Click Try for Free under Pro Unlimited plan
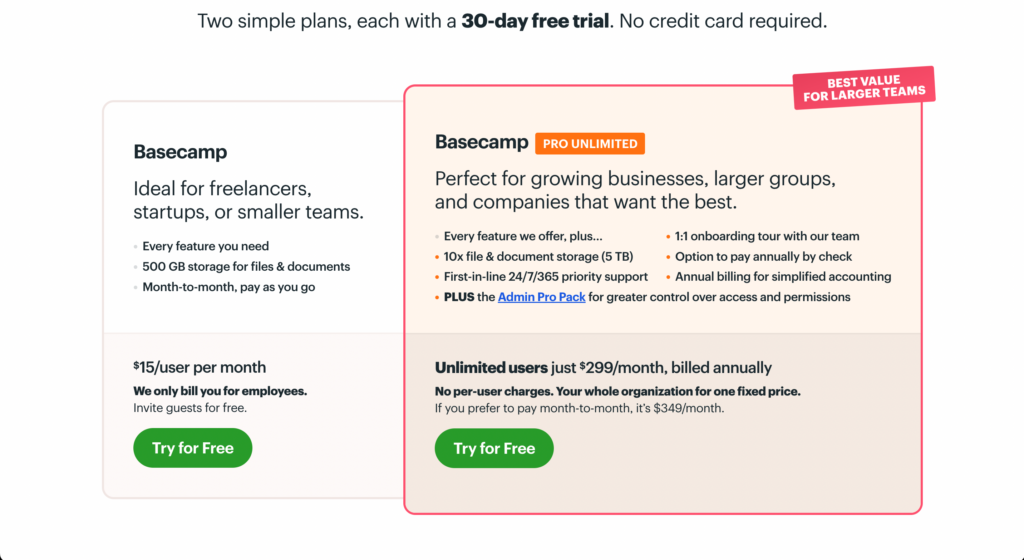Screen dimensions: 1024x560 pyautogui.click(x=494, y=448)
